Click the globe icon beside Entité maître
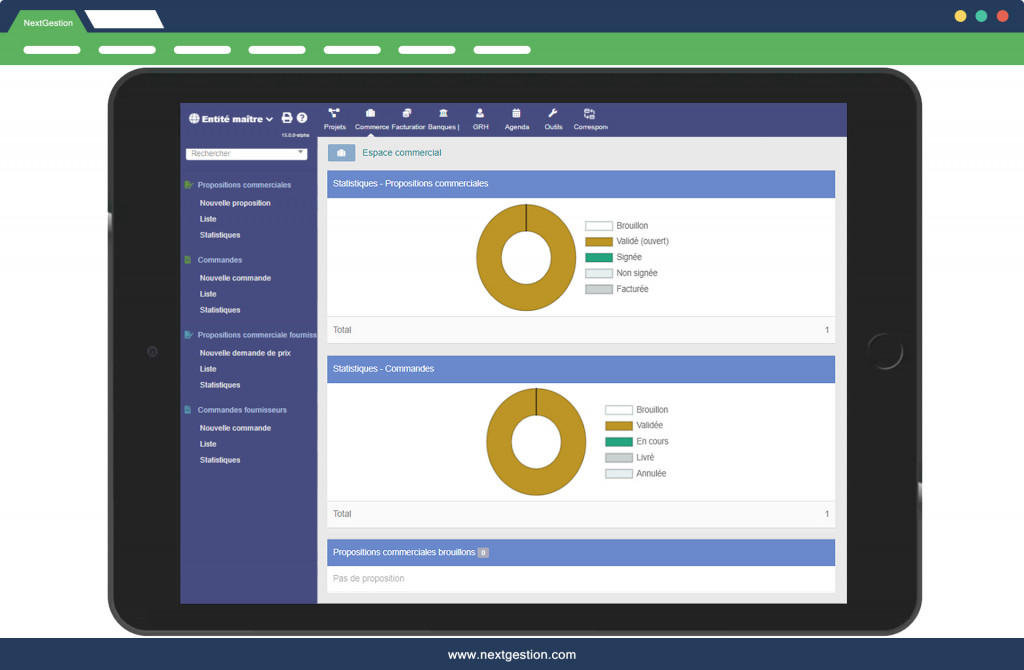 coord(194,119)
